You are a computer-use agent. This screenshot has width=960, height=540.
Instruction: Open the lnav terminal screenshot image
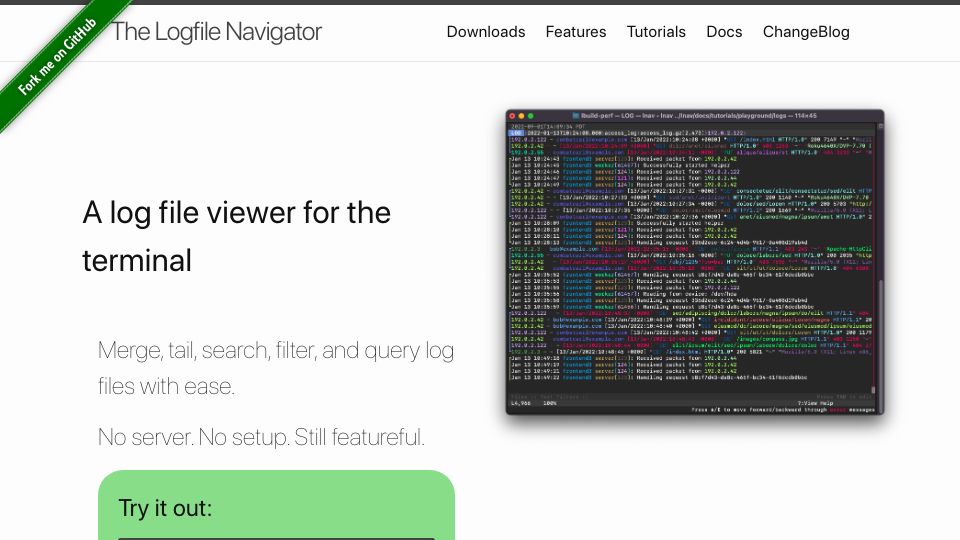[695, 262]
